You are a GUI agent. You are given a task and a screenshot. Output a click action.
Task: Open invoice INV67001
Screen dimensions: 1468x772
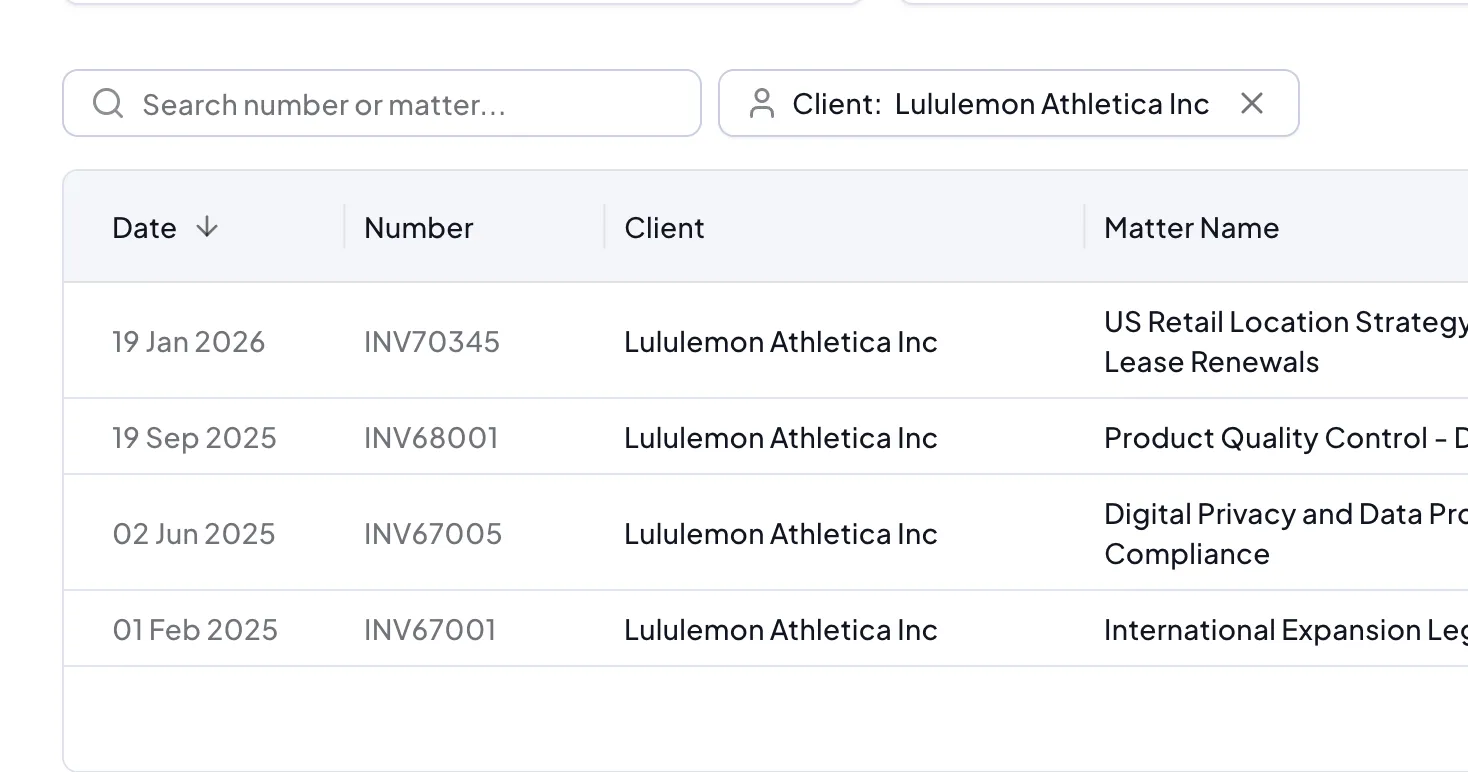pos(430,630)
